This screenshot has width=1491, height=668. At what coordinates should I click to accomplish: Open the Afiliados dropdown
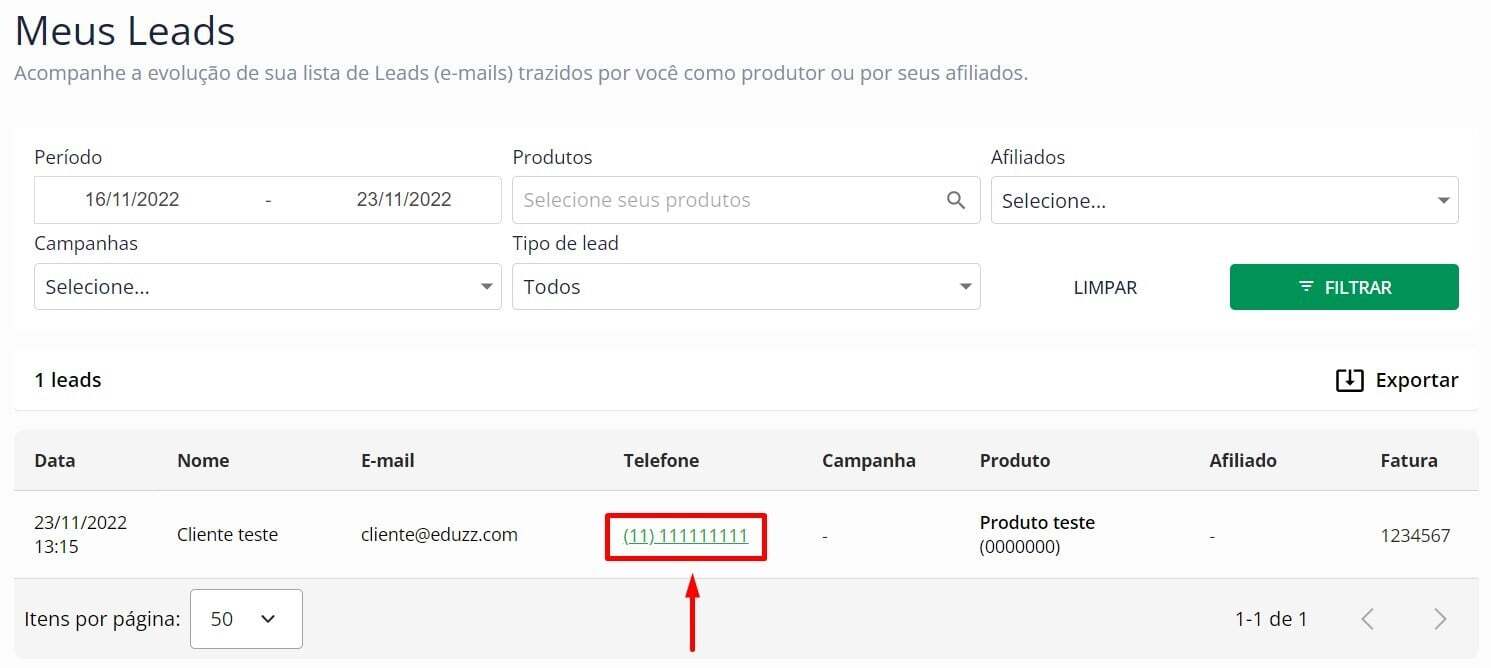tap(1224, 200)
